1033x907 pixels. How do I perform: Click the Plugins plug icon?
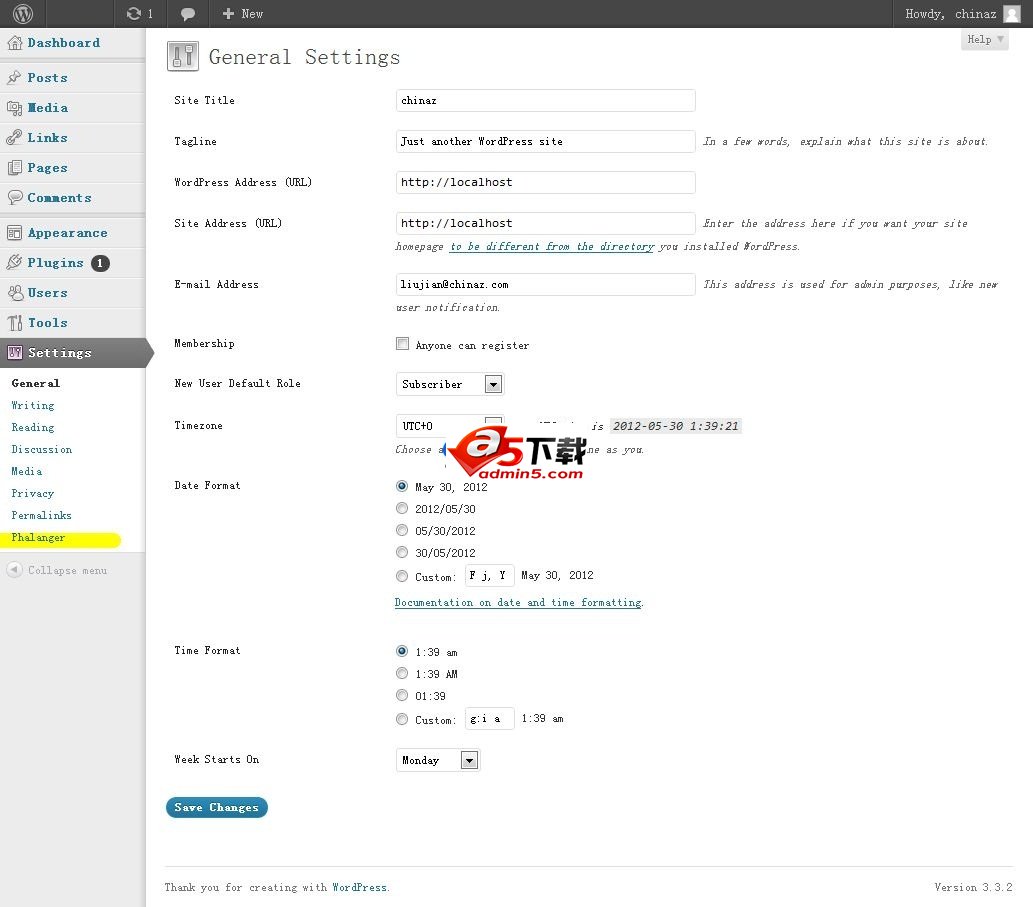click(15, 263)
